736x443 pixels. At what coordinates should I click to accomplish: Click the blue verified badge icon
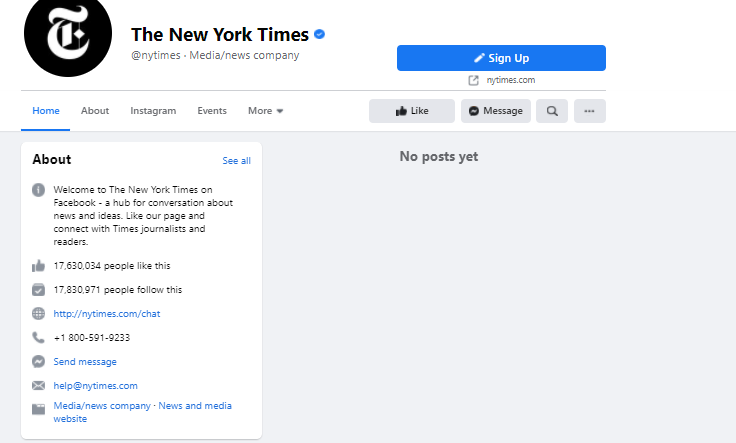(x=319, y=34)
